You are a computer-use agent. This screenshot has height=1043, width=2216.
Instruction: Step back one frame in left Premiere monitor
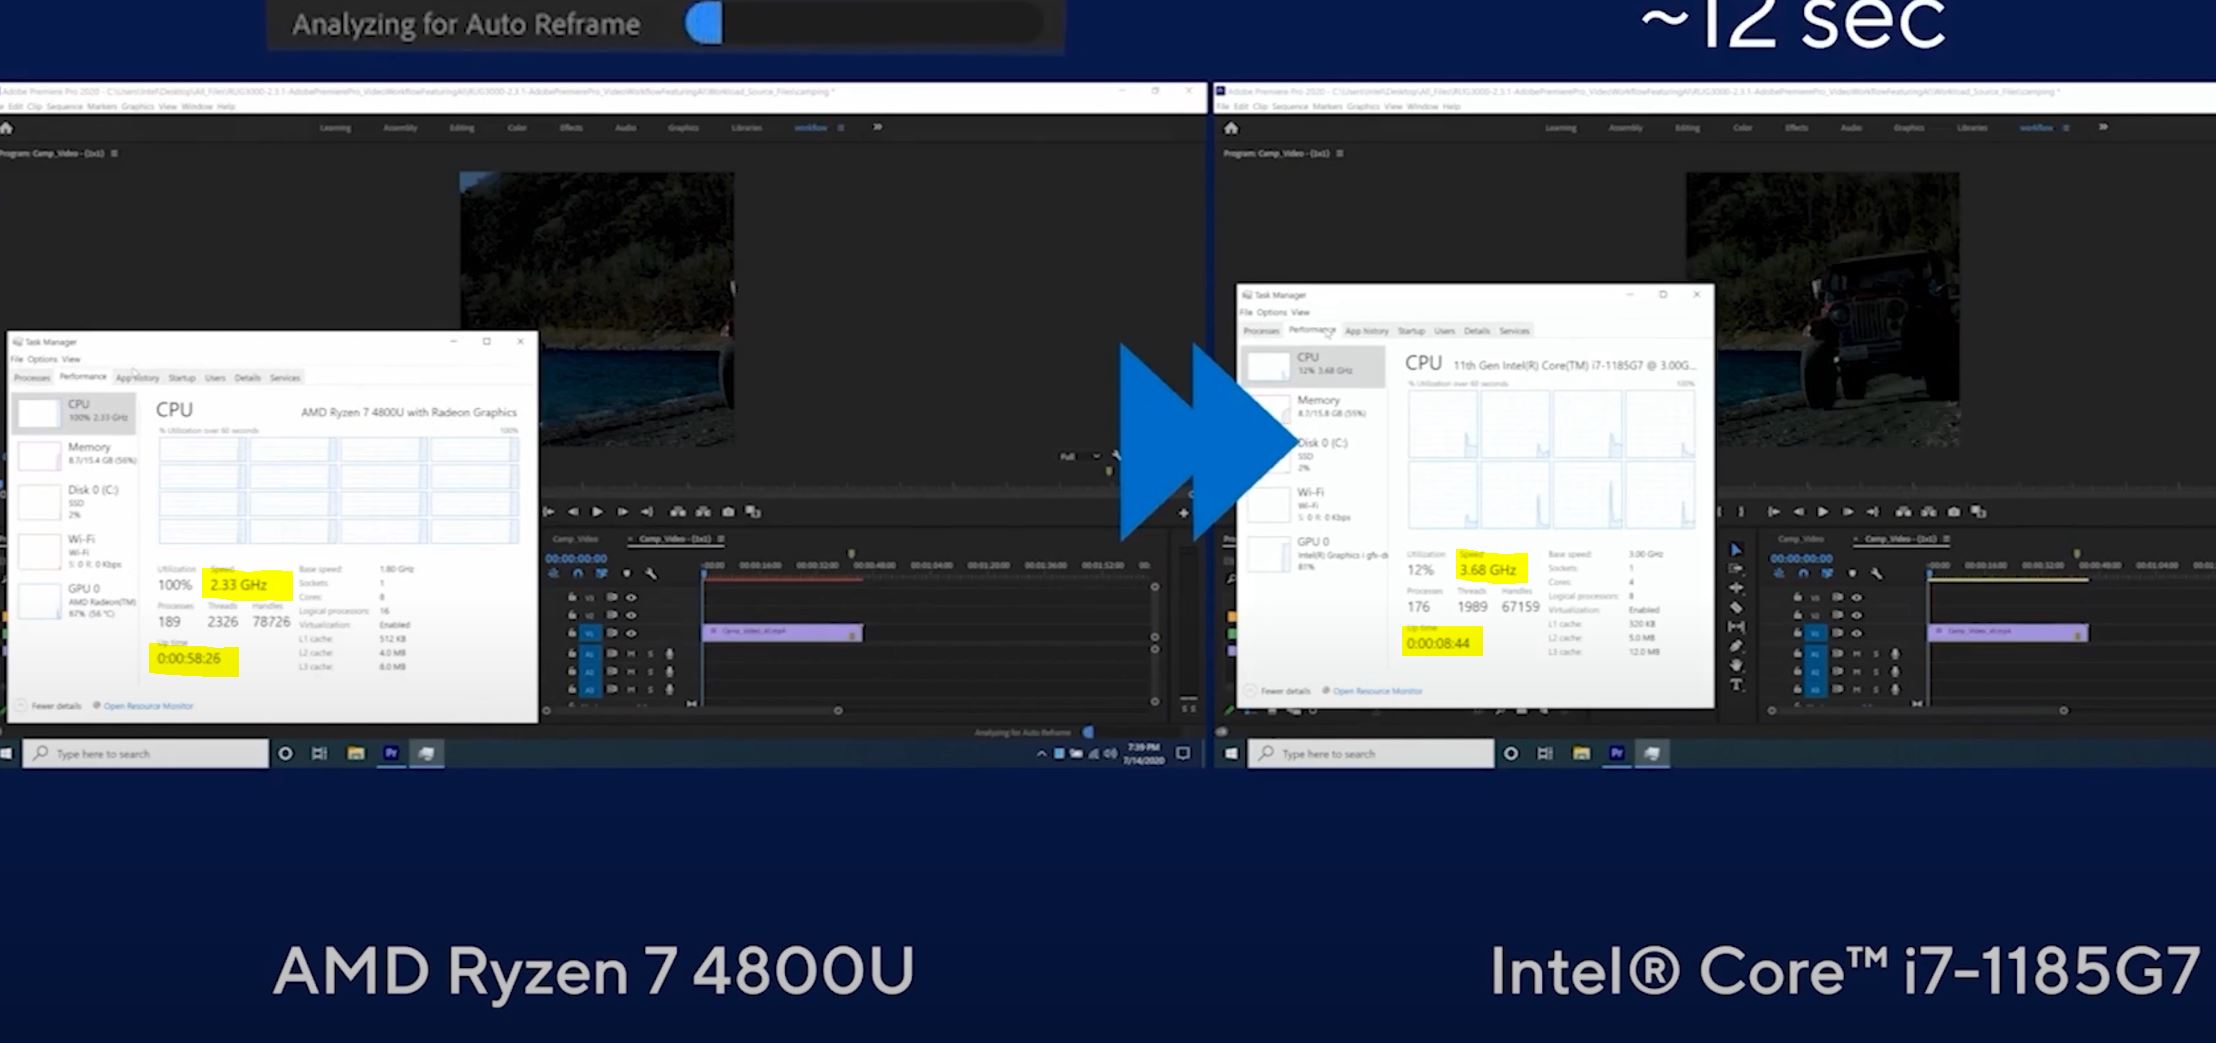(573, 512)
